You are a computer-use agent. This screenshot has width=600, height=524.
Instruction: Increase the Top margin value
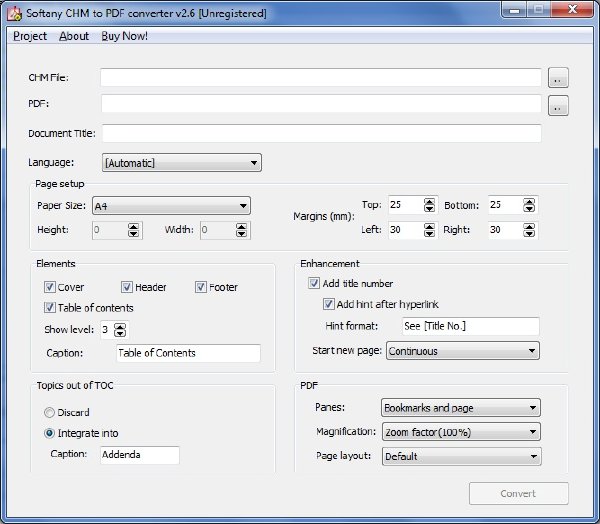coord(429,202)
